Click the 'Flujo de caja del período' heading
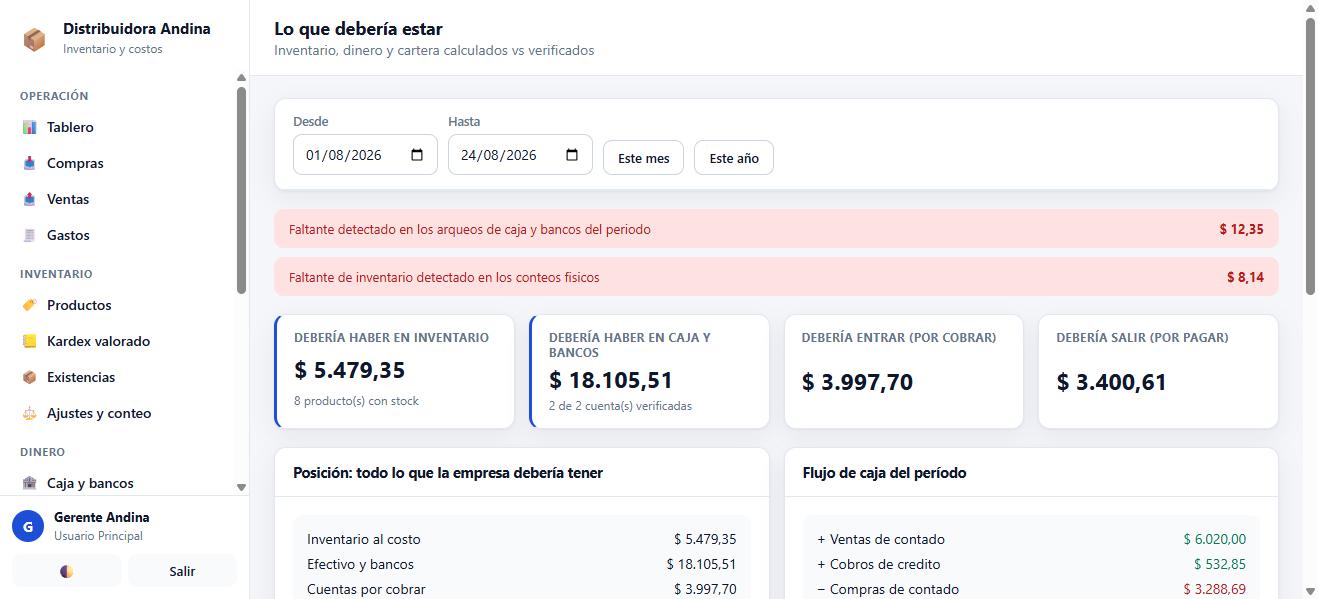 884,472
